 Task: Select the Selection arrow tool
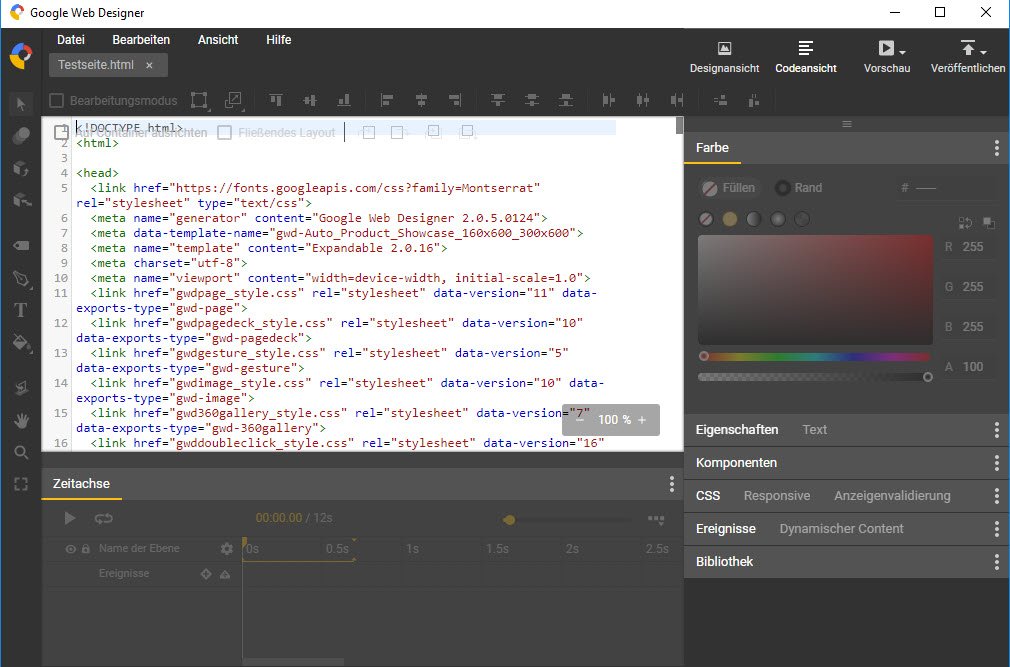click(21, 104)
